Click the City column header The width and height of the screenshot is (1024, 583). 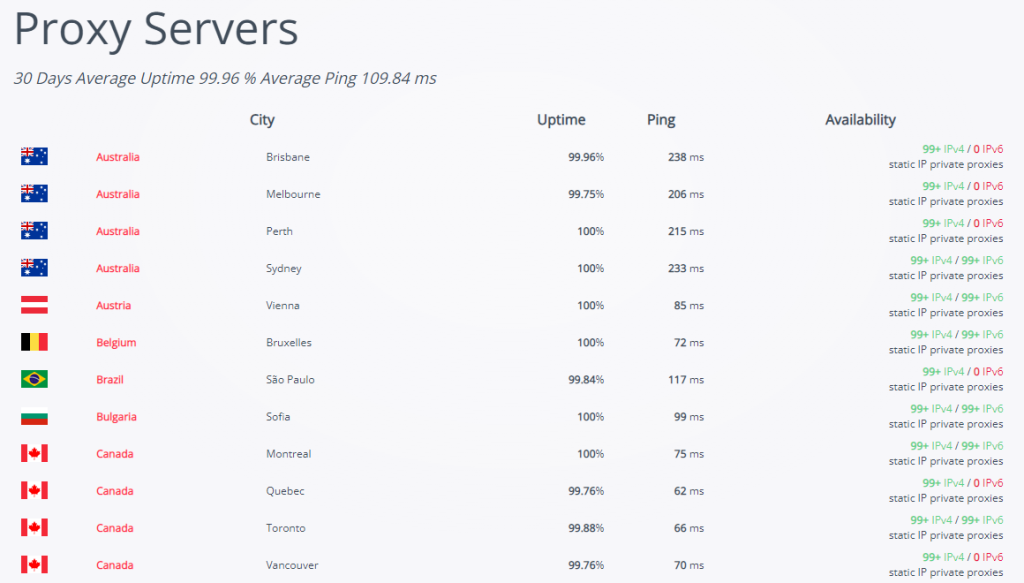262,120
